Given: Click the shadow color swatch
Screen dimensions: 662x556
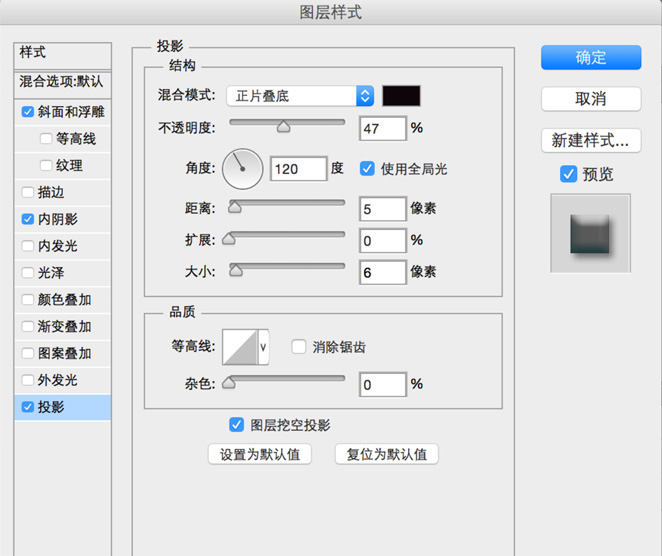Looking at the screenshot, I should point(402,96).
